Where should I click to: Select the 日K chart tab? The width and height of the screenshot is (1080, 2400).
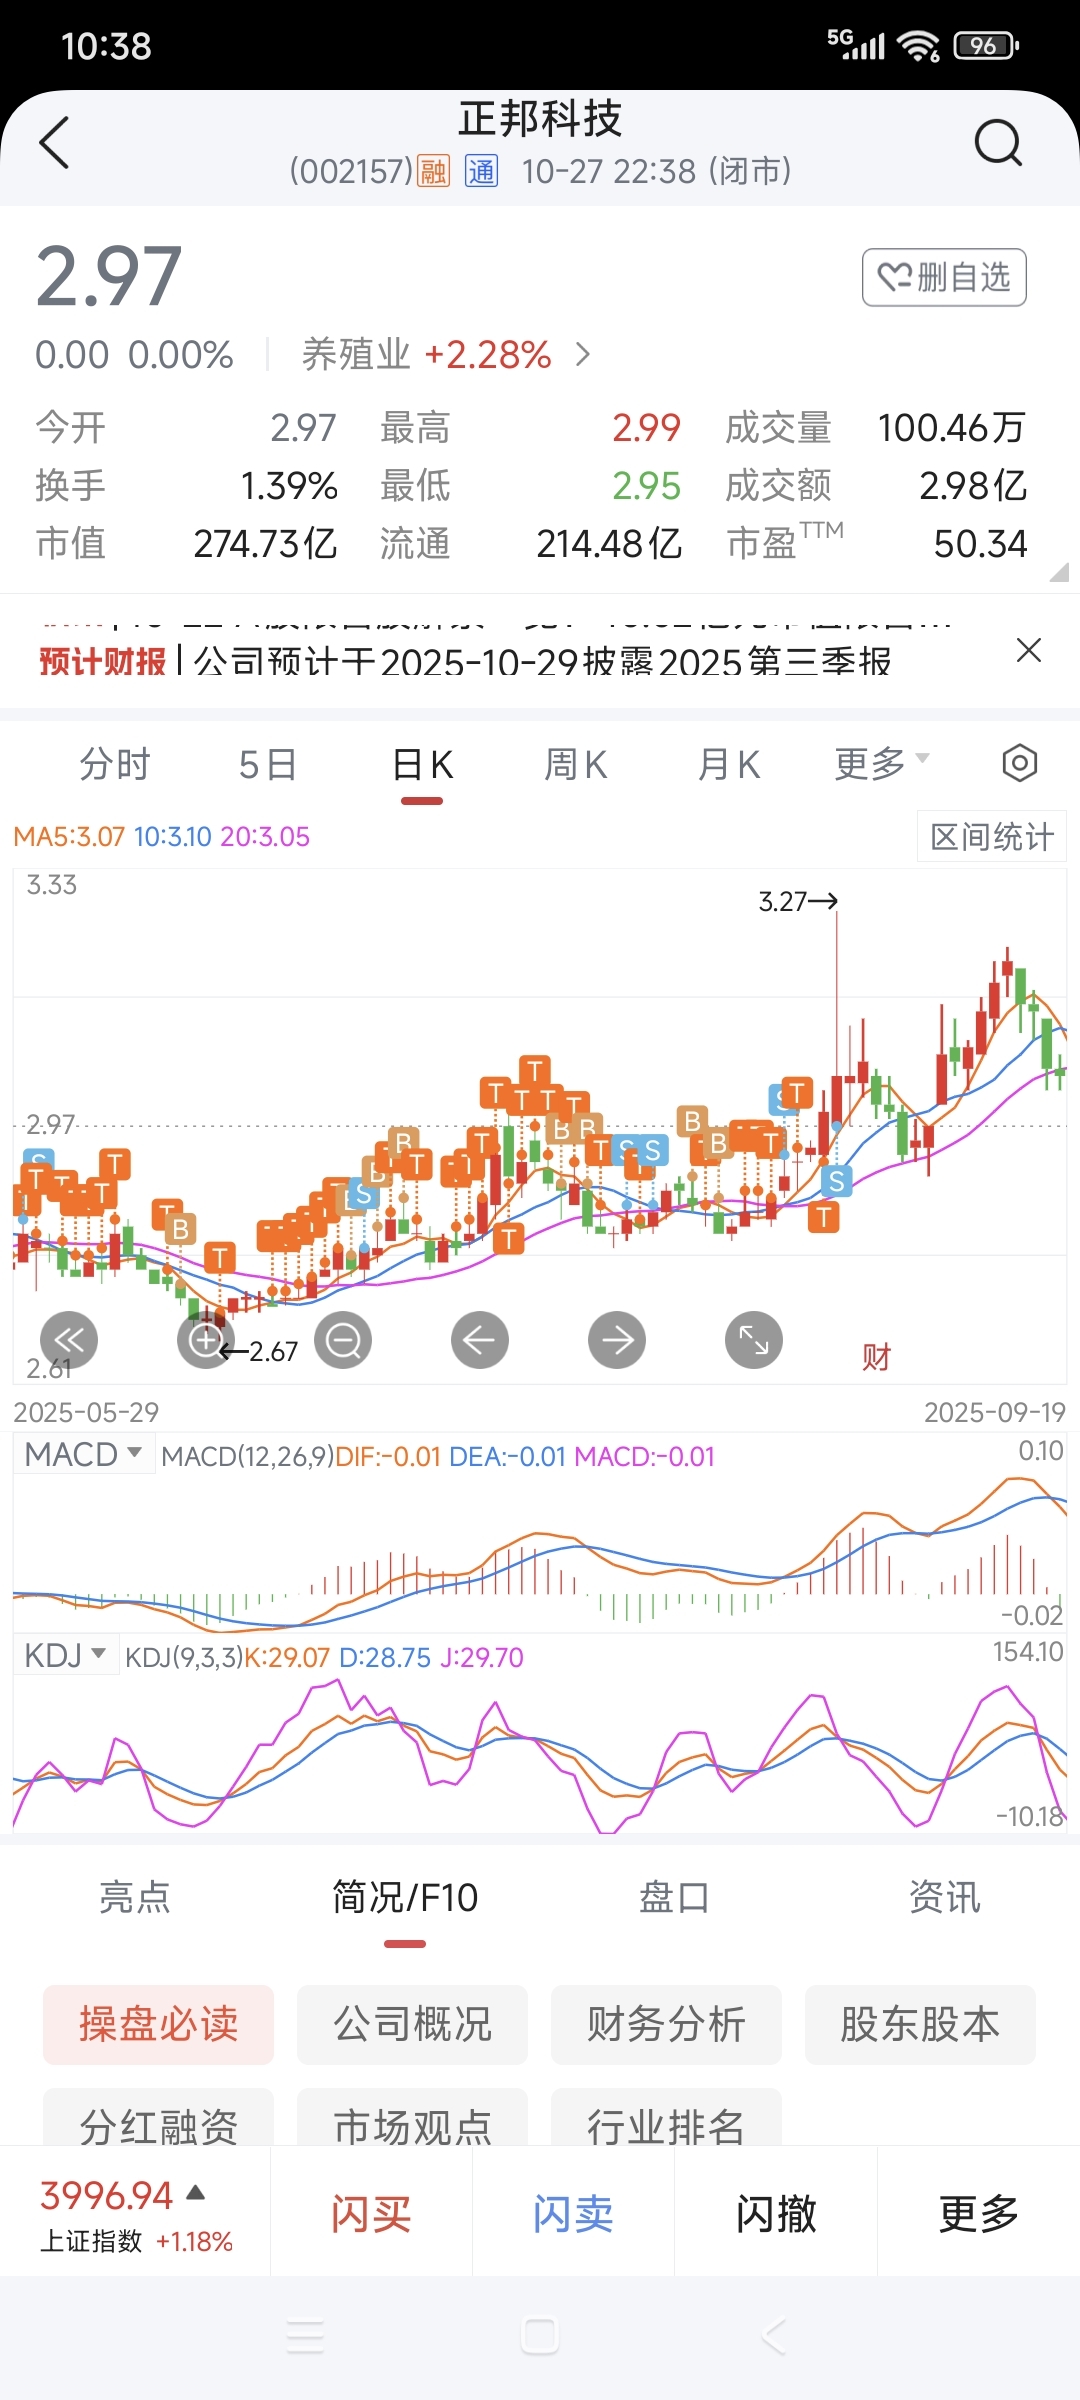(422, 764)
